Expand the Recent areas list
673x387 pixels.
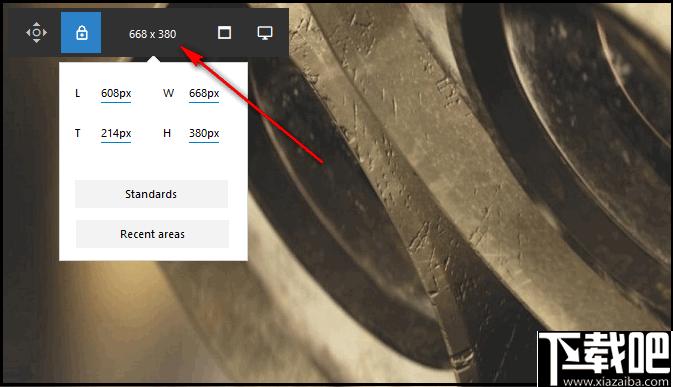[152, 234]
